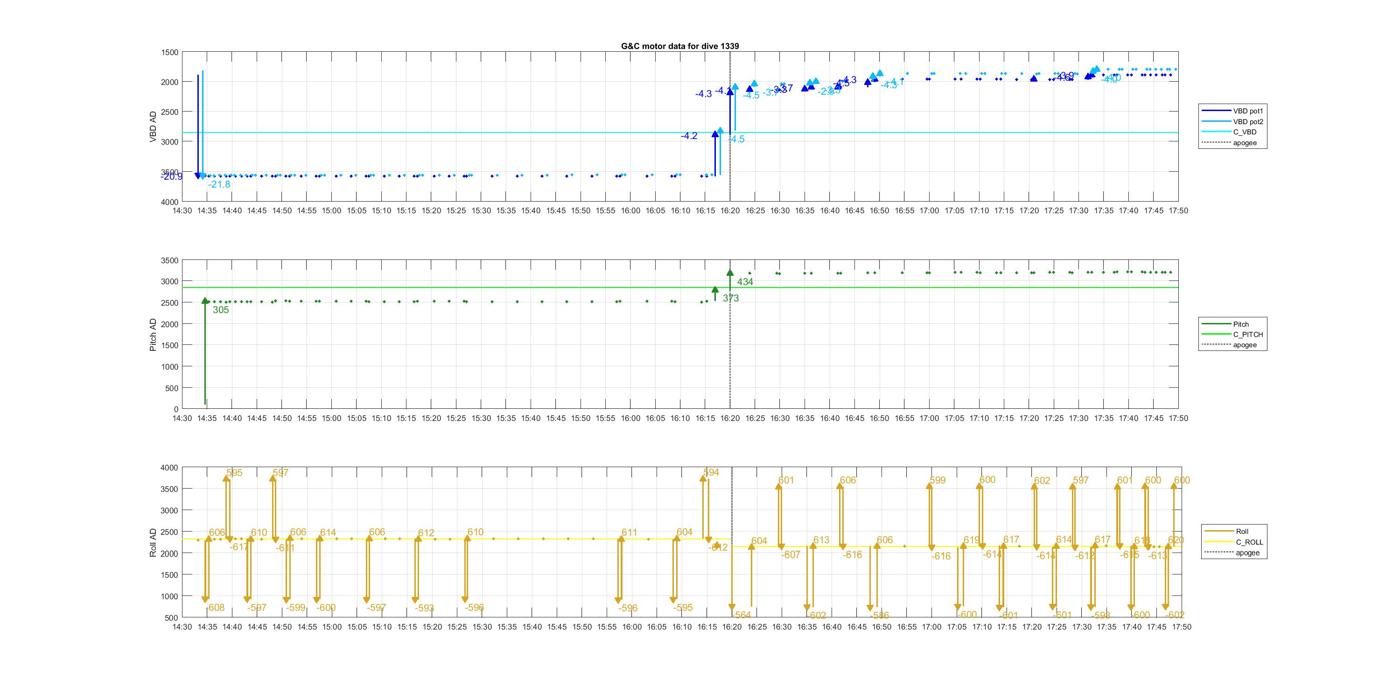Click the "4000" tick on Roll AD axis
This screenshot has width=1400, height=693.
[x=169, y=468]
